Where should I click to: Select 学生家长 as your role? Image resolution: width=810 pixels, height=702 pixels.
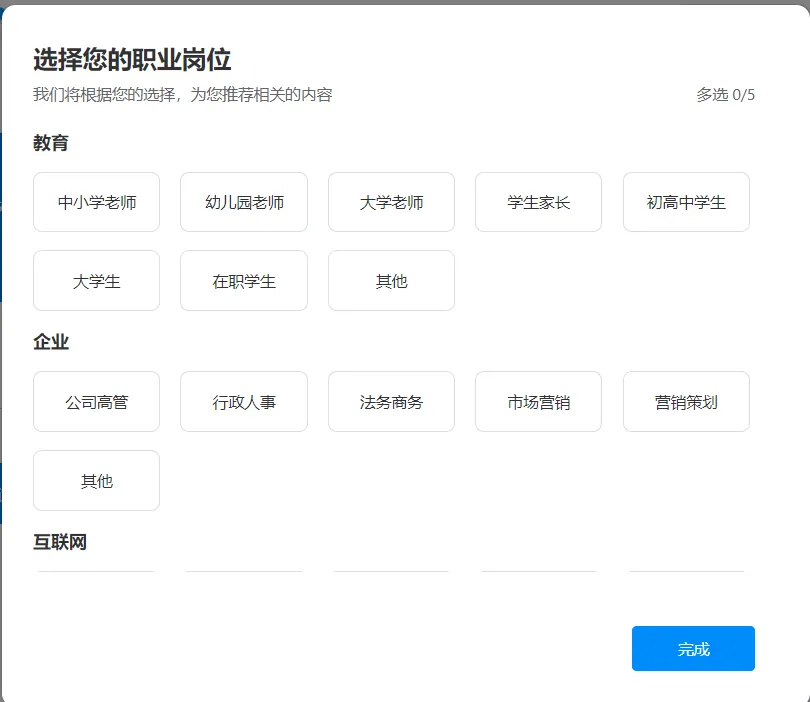point(538,201)
